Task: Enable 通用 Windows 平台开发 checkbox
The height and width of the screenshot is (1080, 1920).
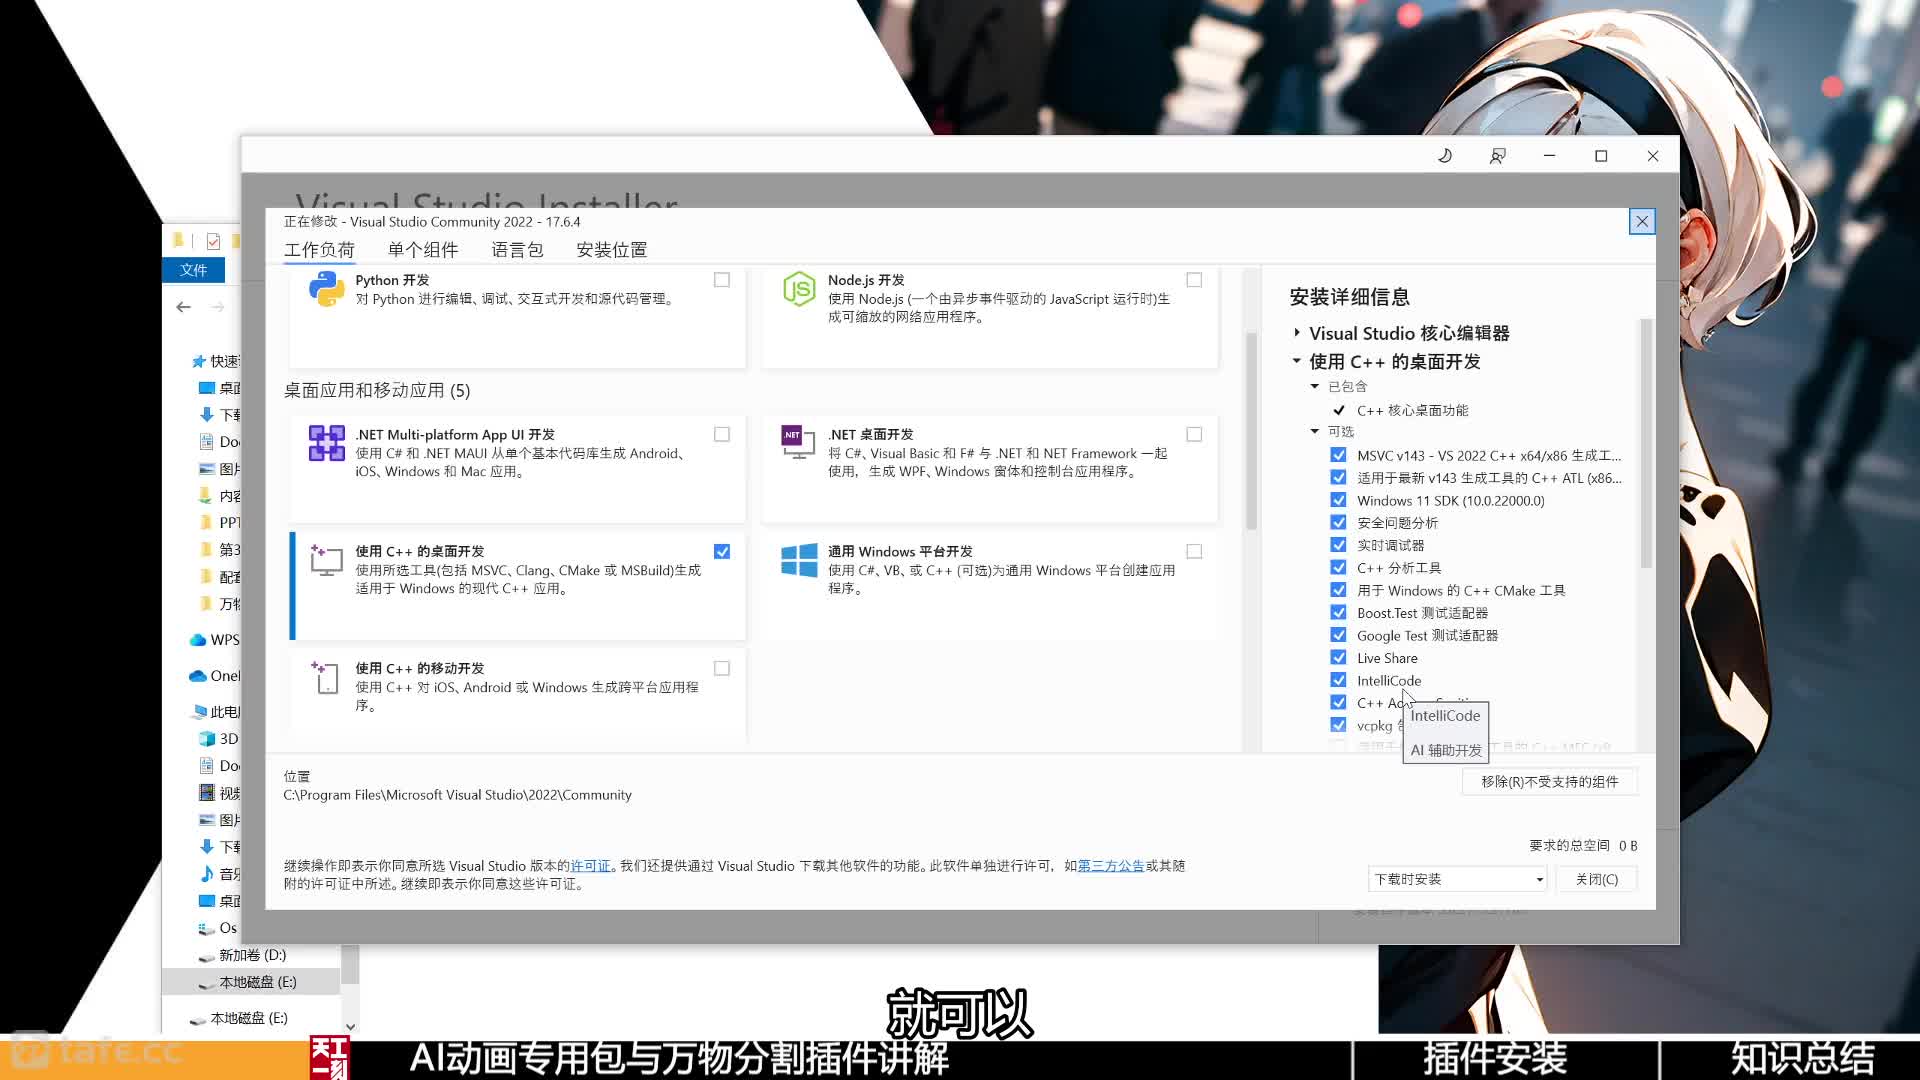Action: [x=1194, y=551]
